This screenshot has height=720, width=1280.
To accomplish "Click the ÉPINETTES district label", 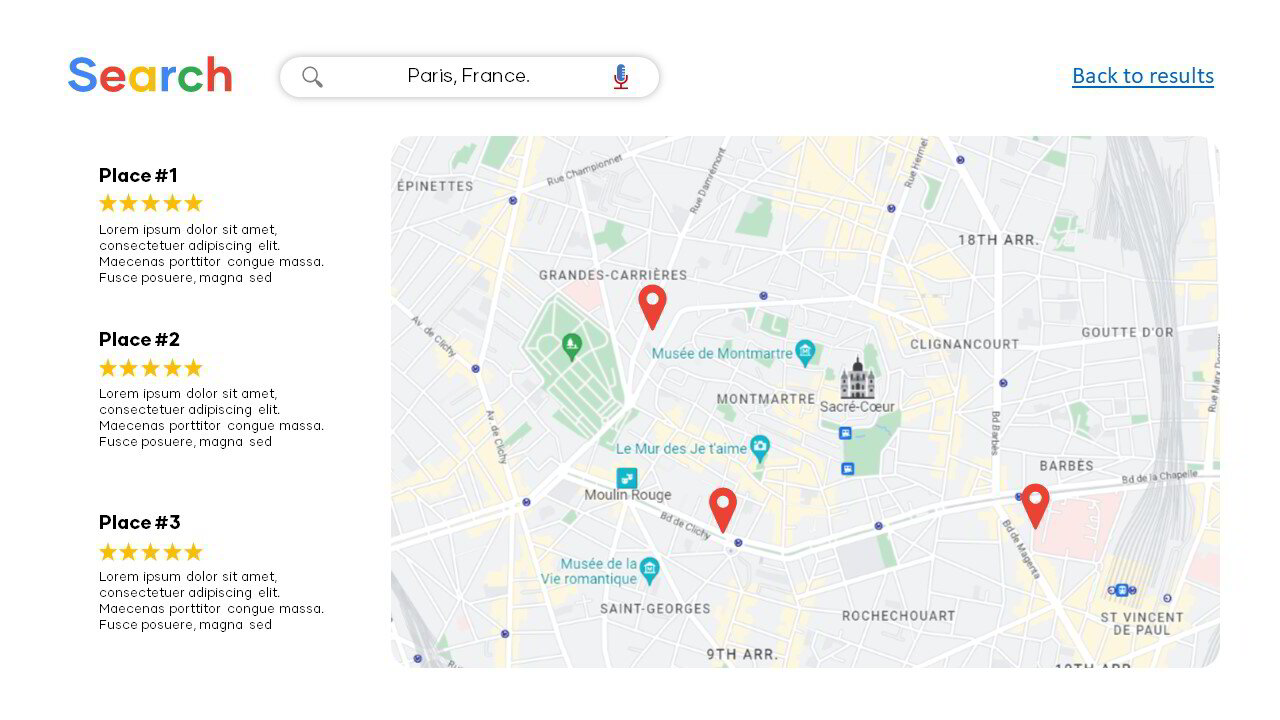I will click(x=435, y=186).
